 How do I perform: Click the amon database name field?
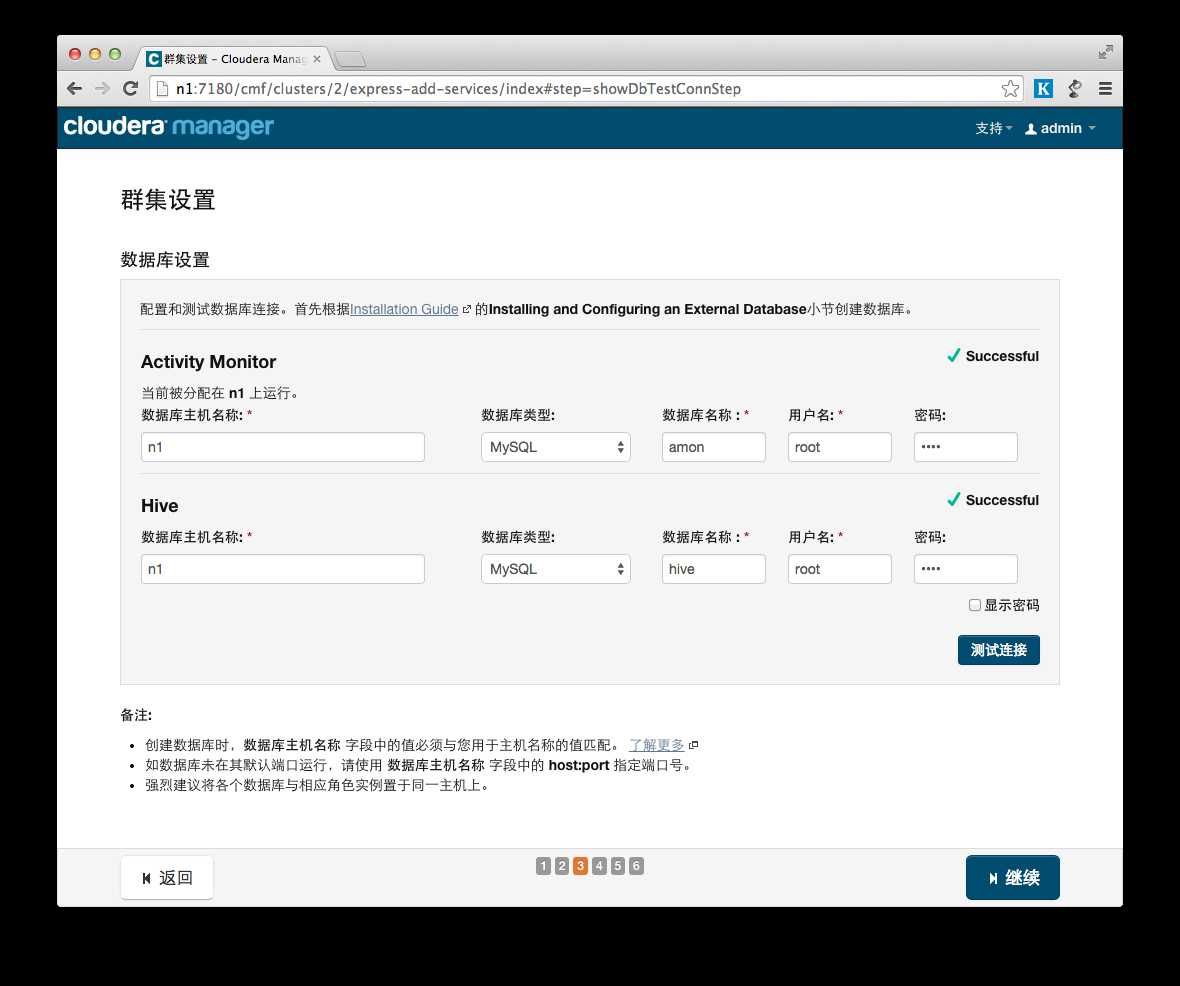[x=713, y=447]
